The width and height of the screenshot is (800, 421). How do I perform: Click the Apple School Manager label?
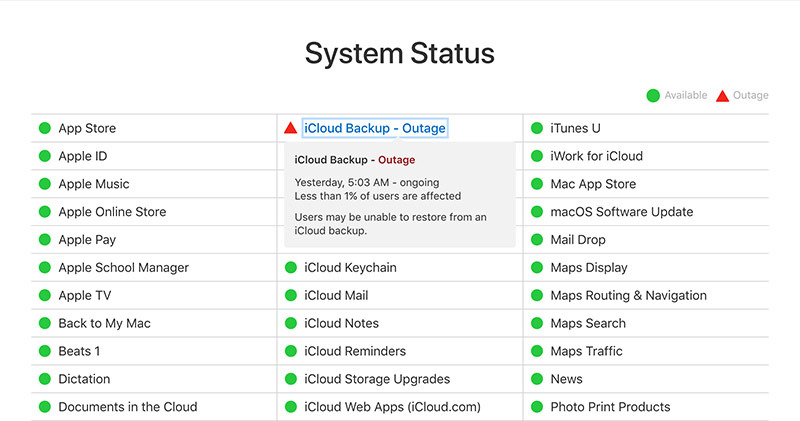click(123, 268)
